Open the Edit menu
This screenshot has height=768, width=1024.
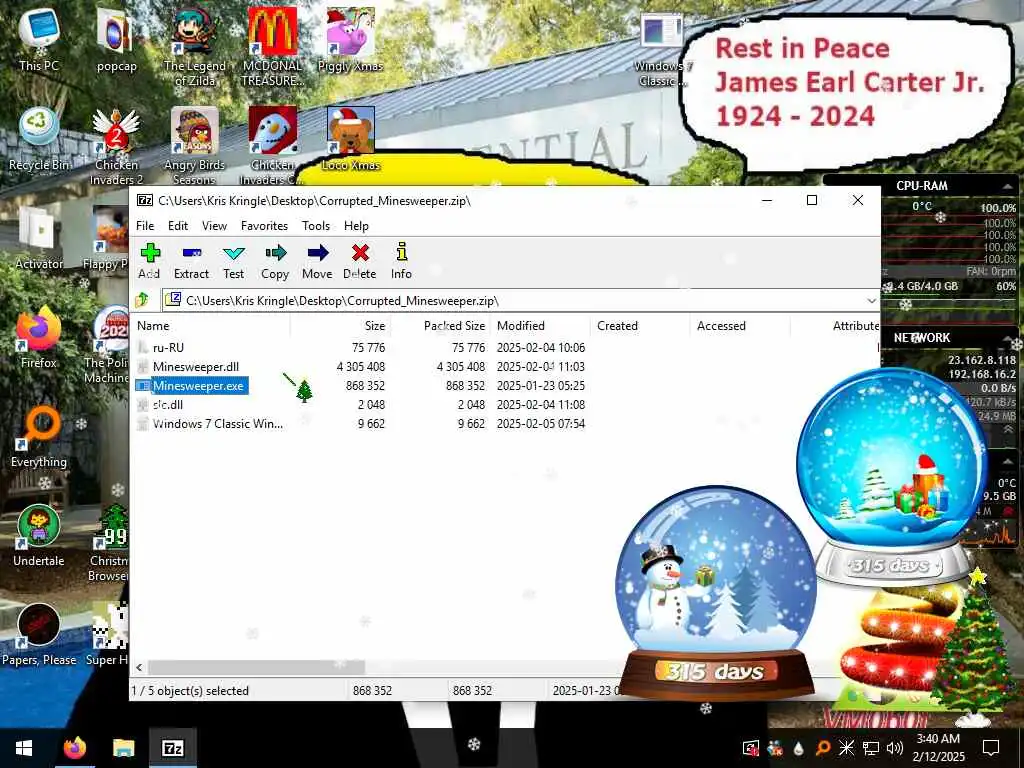tap(178, 226)
